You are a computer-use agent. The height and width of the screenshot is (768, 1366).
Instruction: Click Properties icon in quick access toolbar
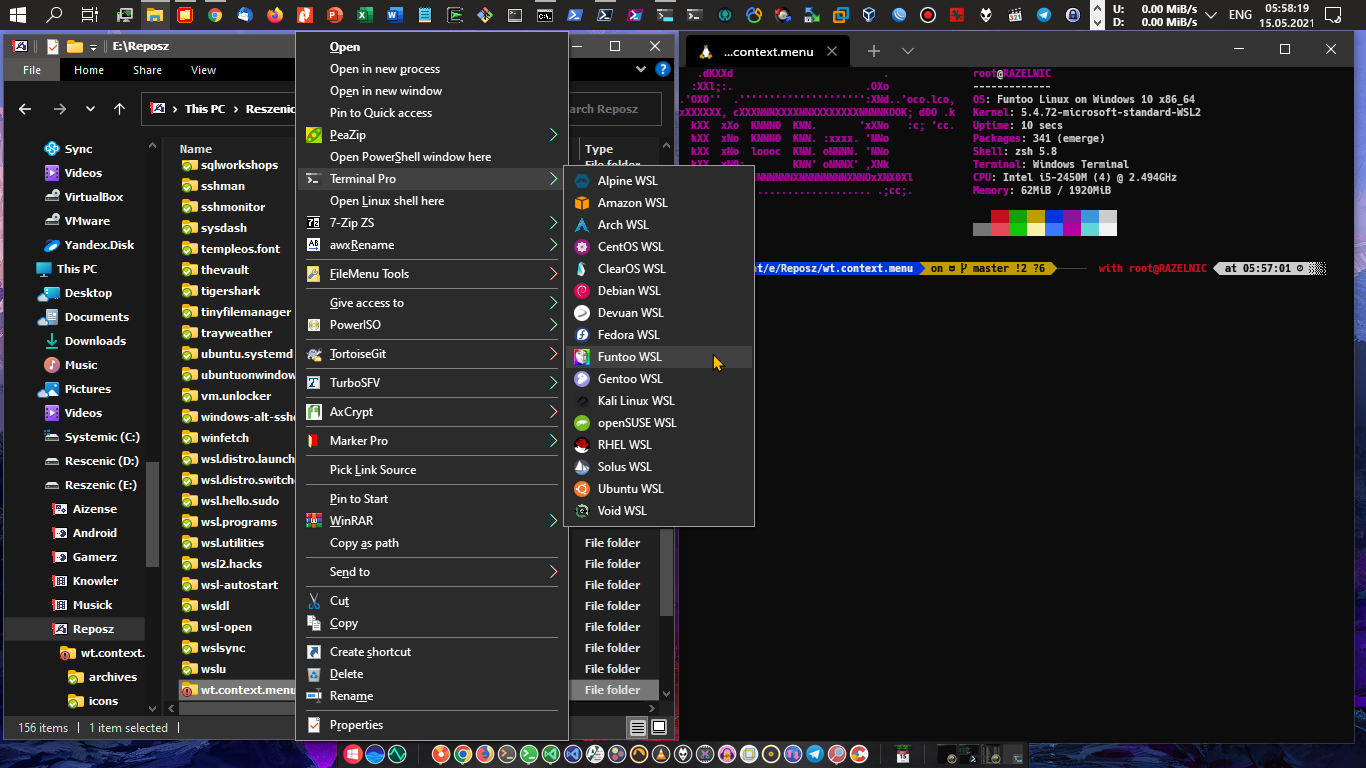(53, 46)
